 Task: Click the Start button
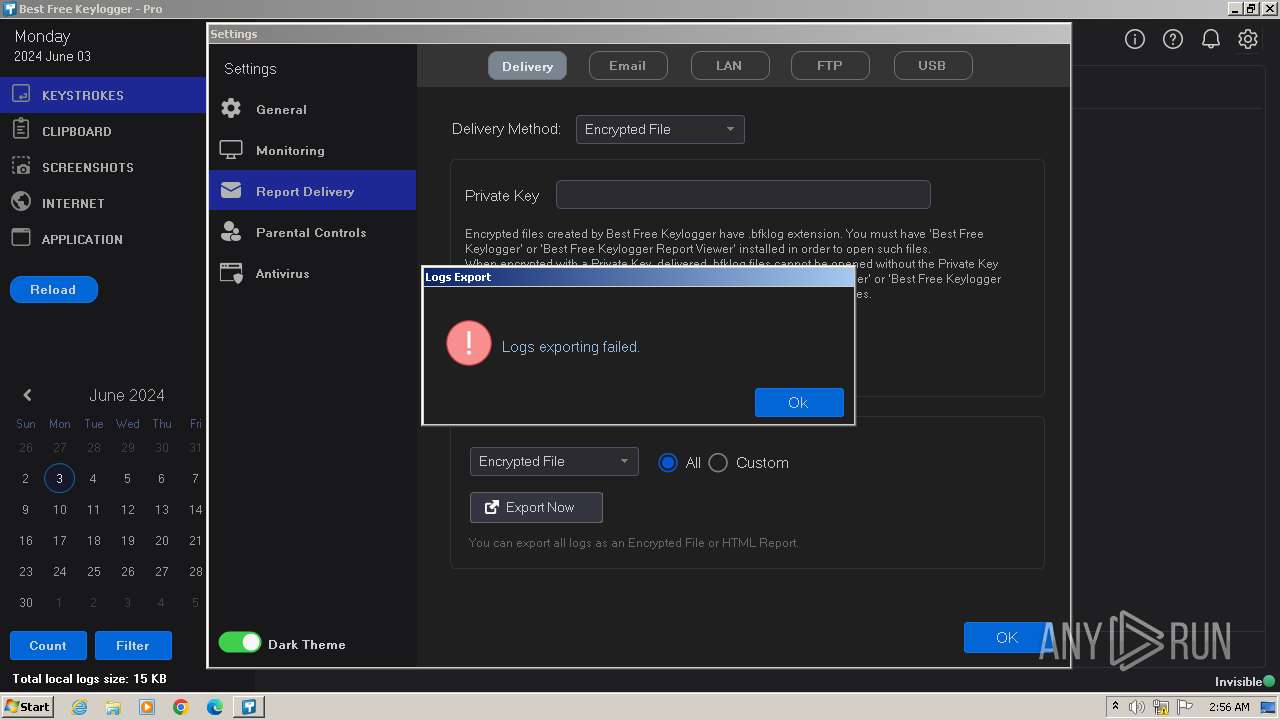coord(27,707)
